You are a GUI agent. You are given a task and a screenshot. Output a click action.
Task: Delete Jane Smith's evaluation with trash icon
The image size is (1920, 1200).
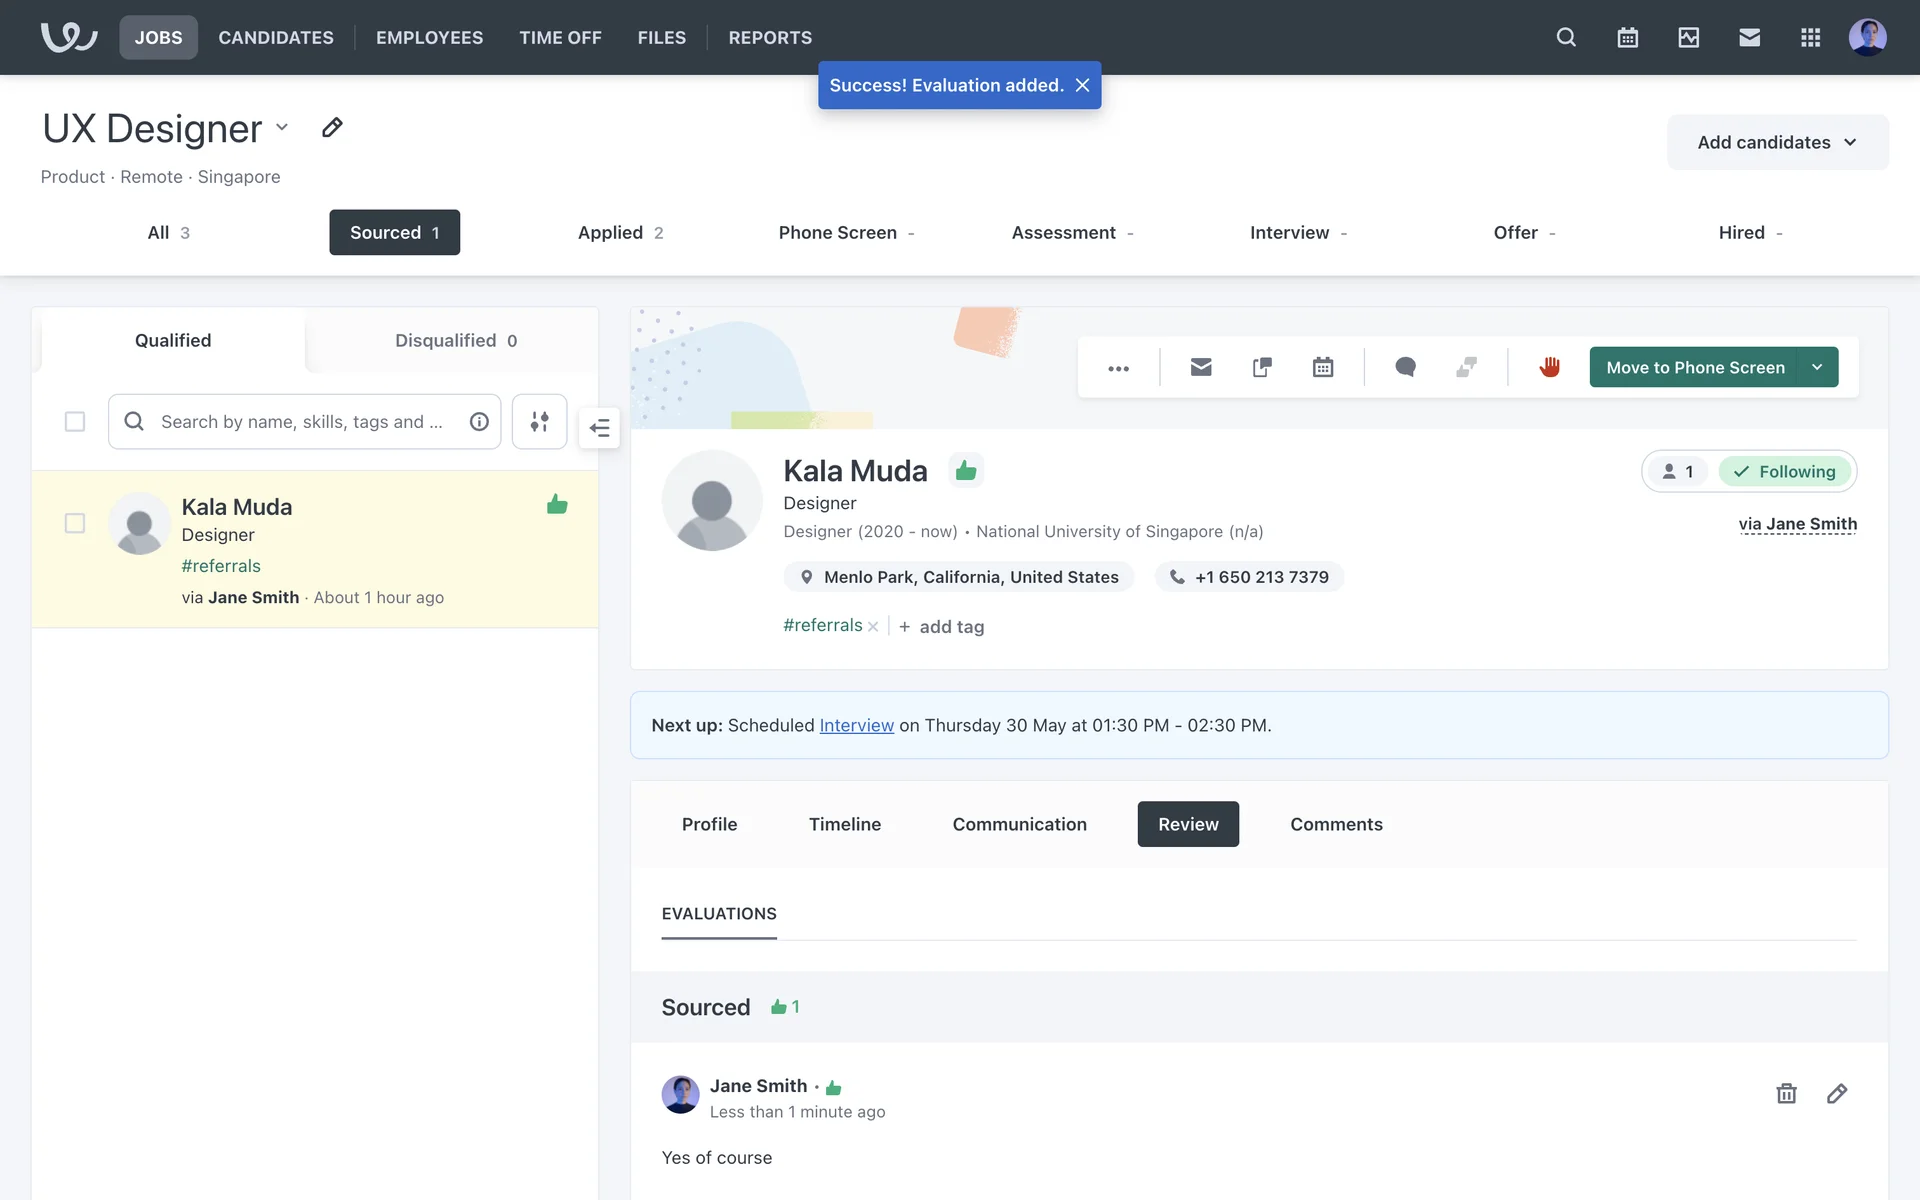pyautogui.click(x=1786, y=1093)
